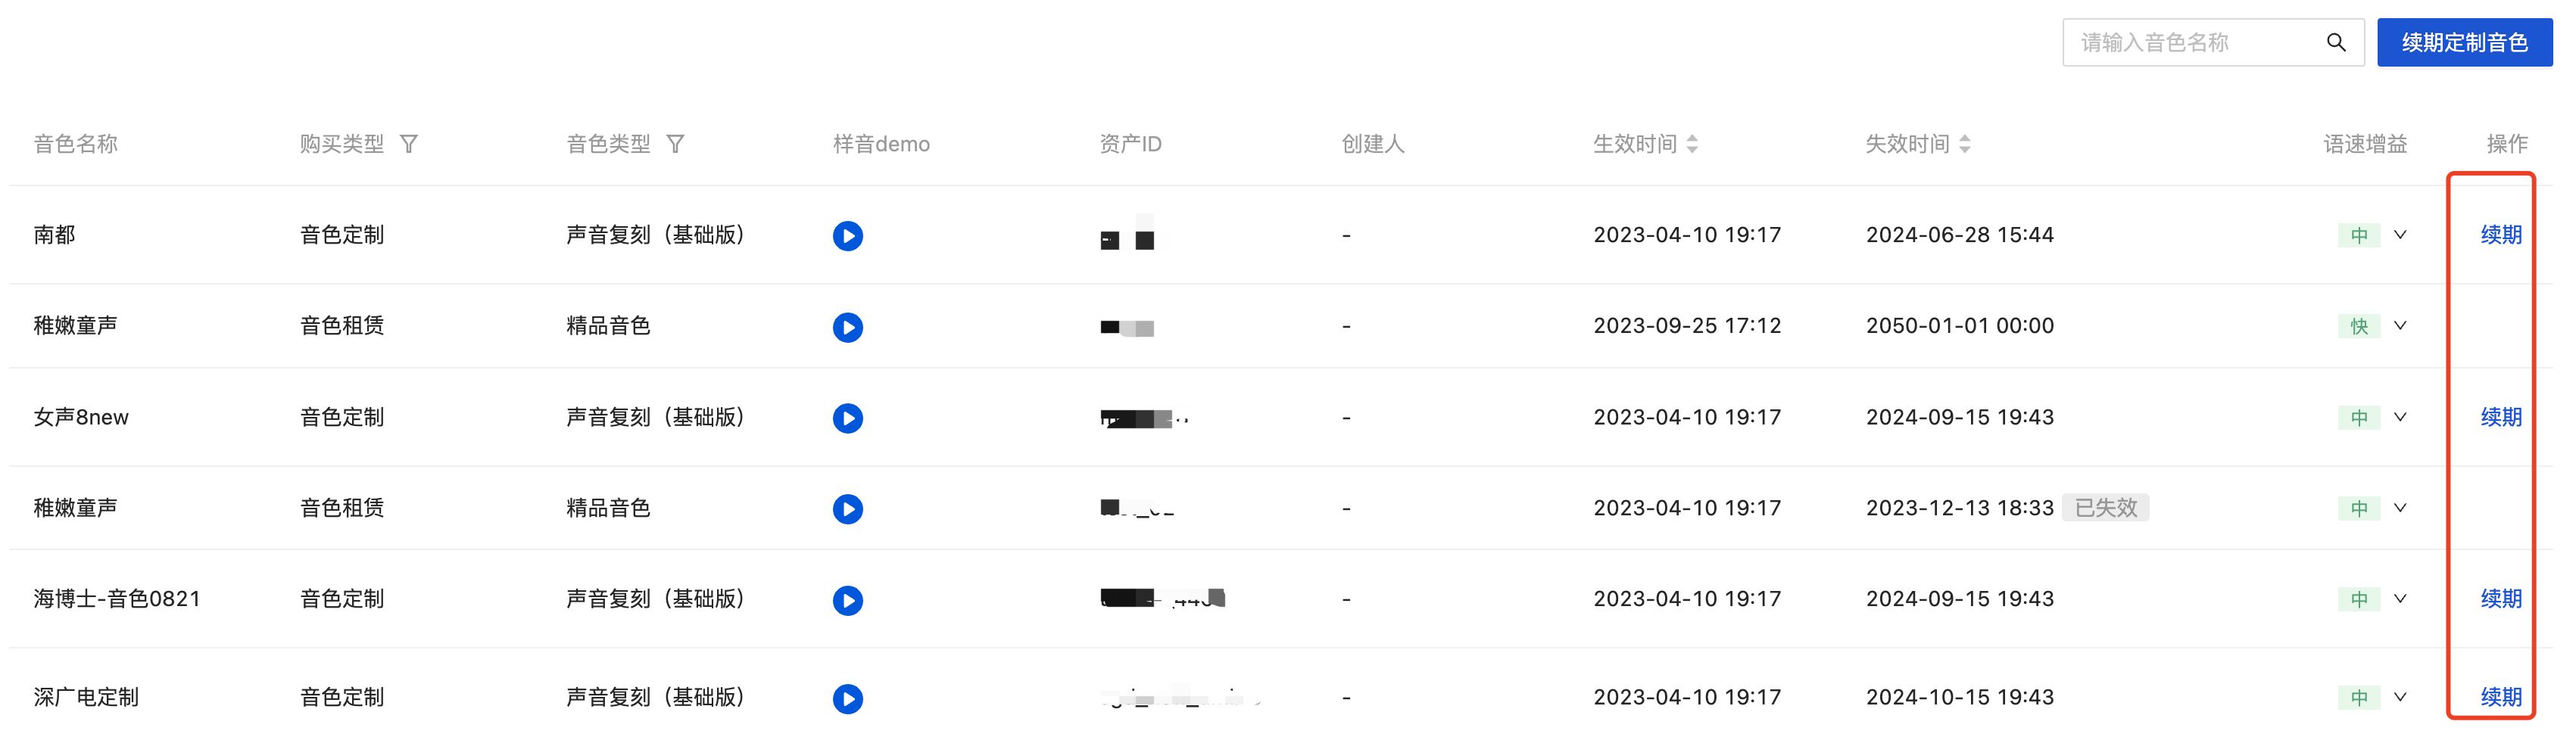The height and width of the screenshot is (734, 2576).
Task: Expand speed dropdown showing 快
Action: coord(2400,326)
